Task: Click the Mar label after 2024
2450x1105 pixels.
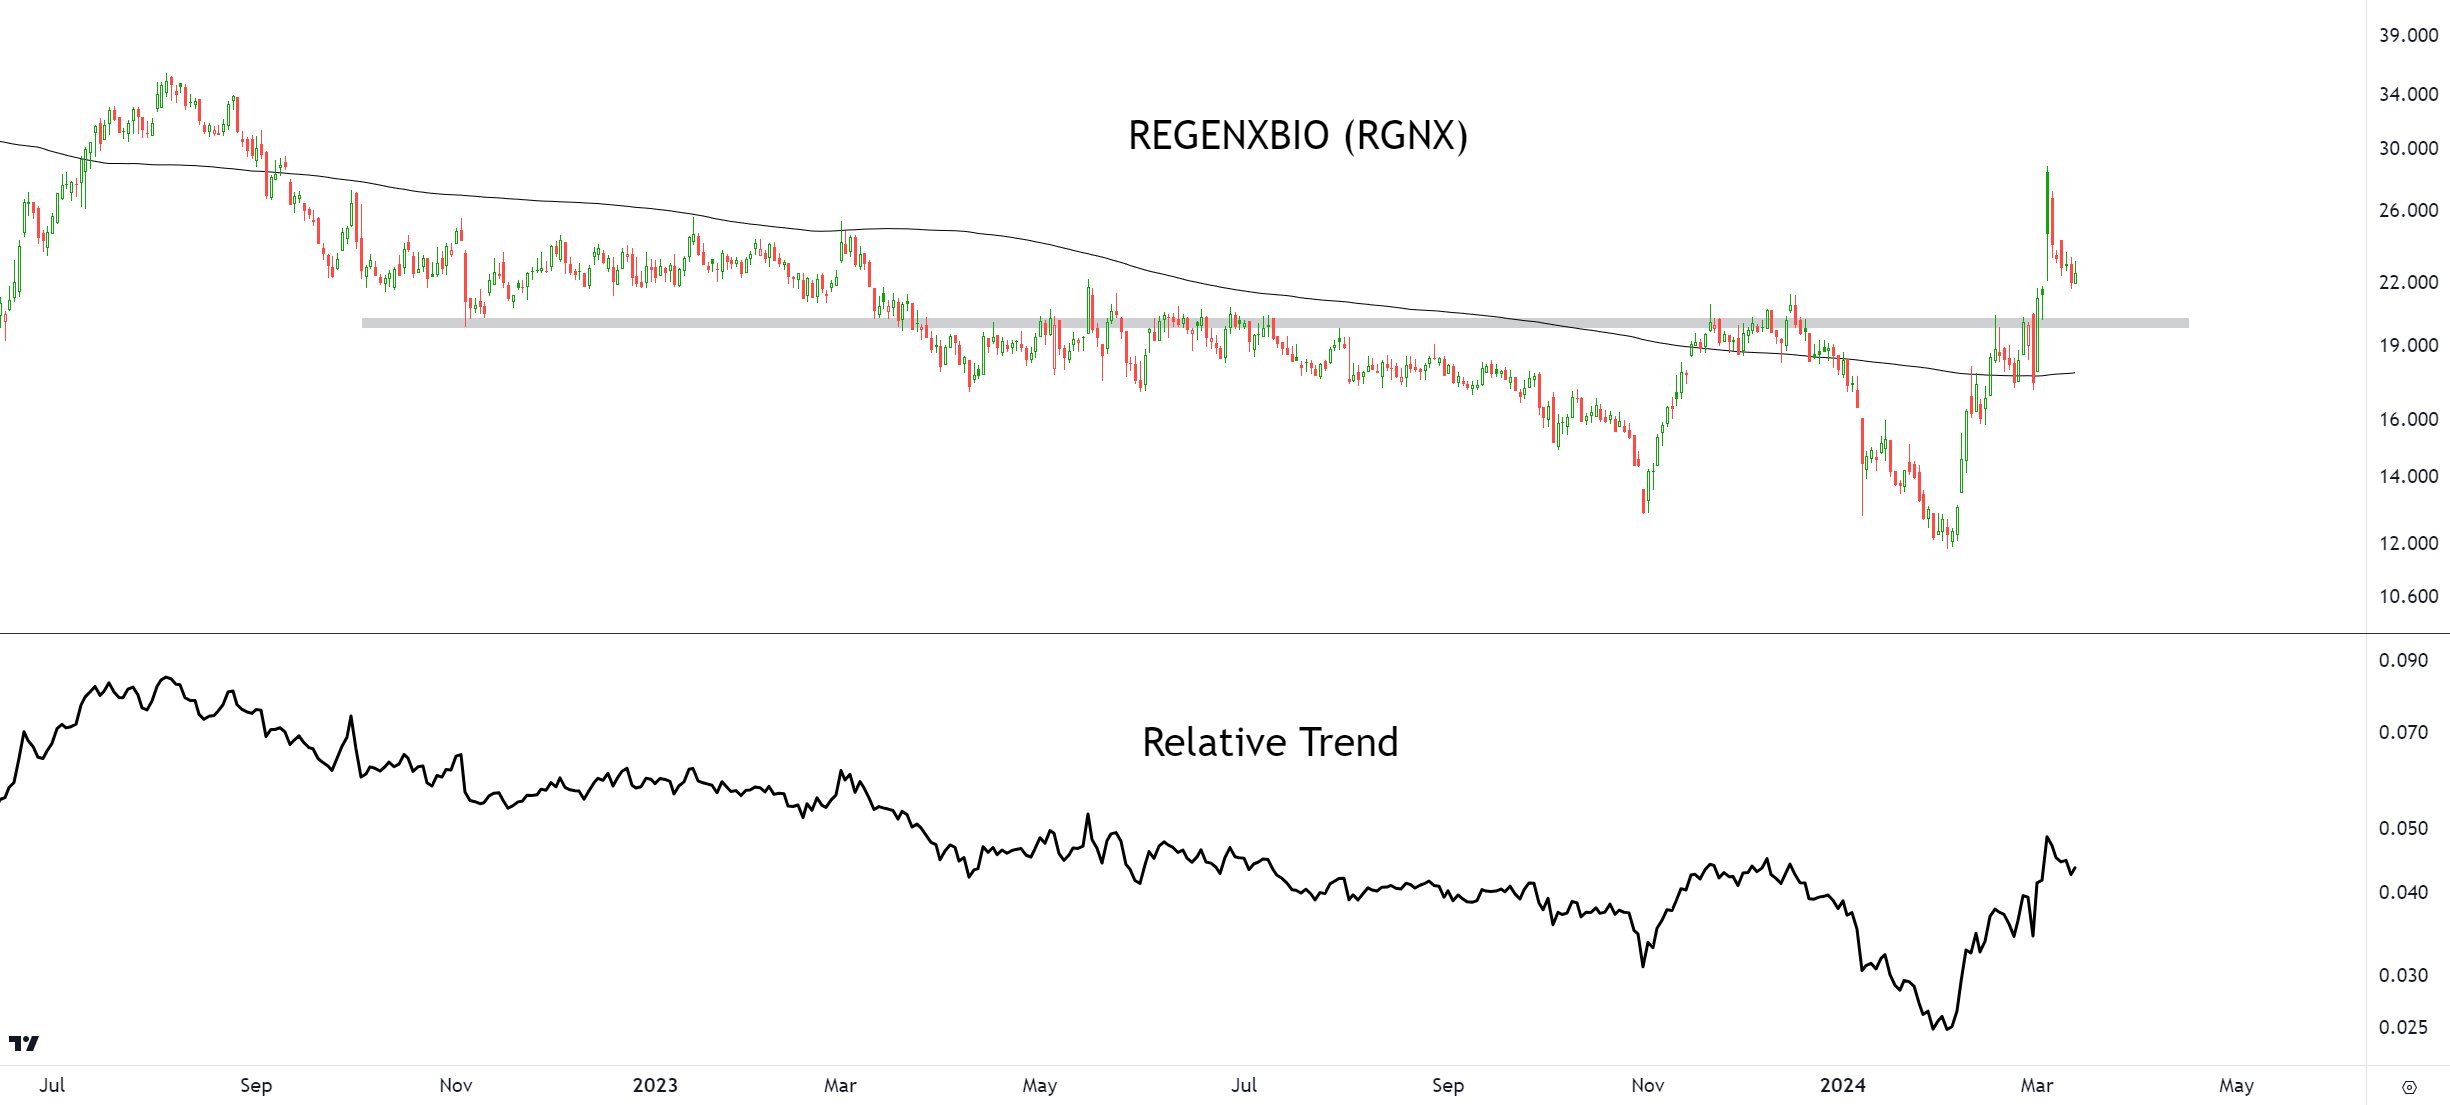Action: point(2037,1085)
